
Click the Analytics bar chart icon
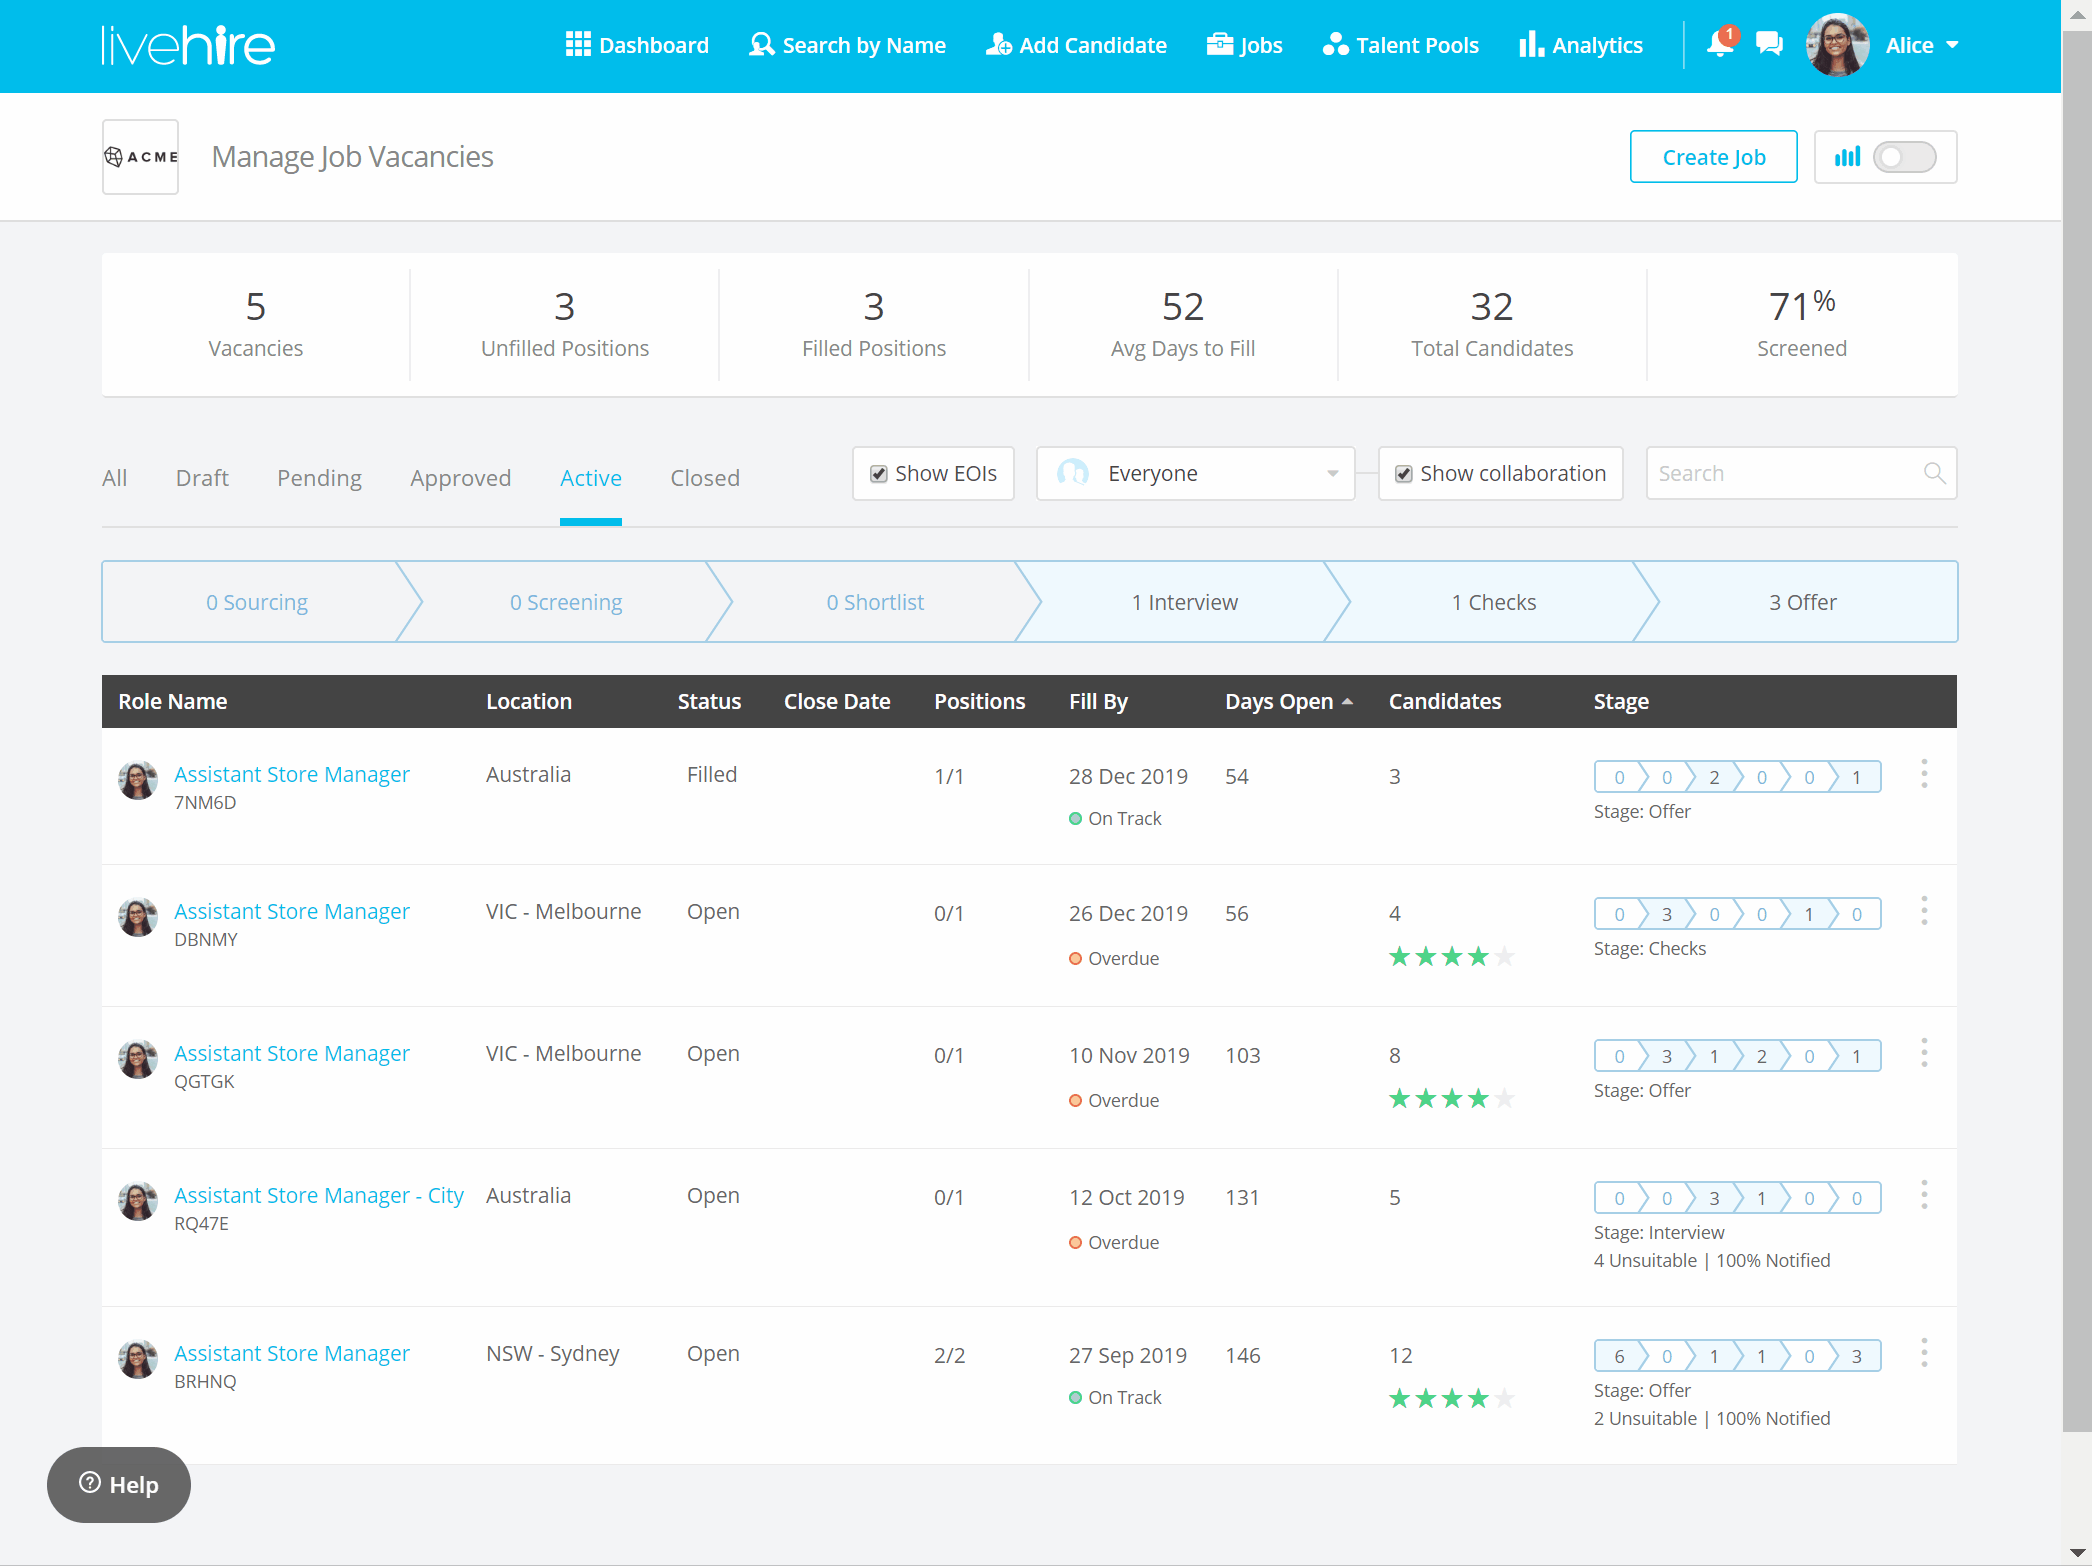coord(1530,44)
